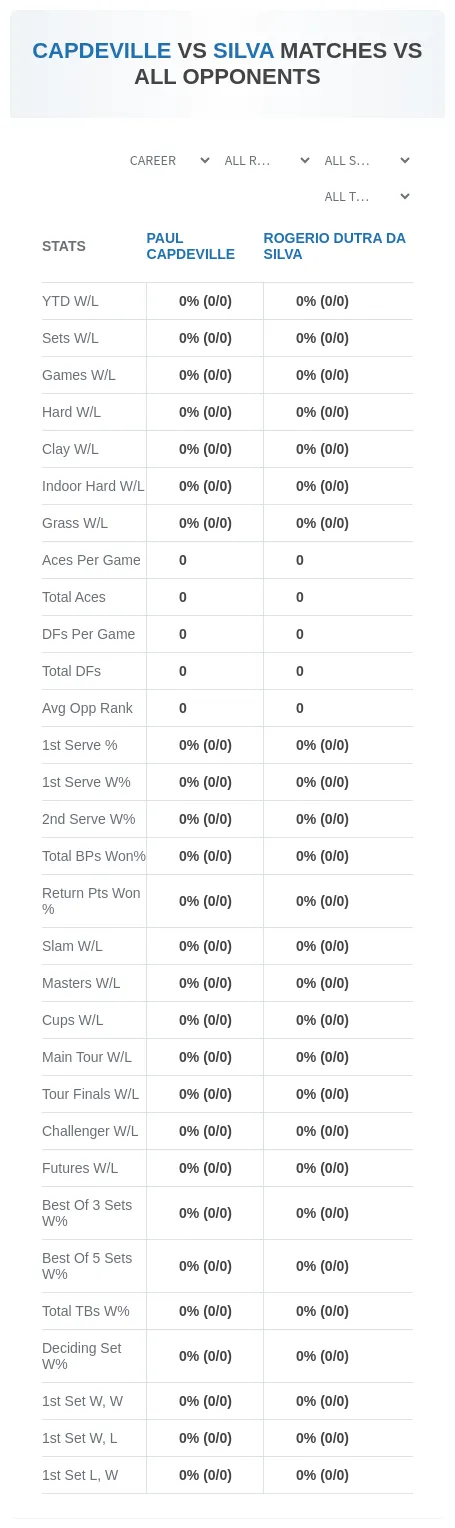Image resolution: width=455 pixels, height=1528 pixels.
Task: Click the 1st Serve % row label
Action: point(80,745)
